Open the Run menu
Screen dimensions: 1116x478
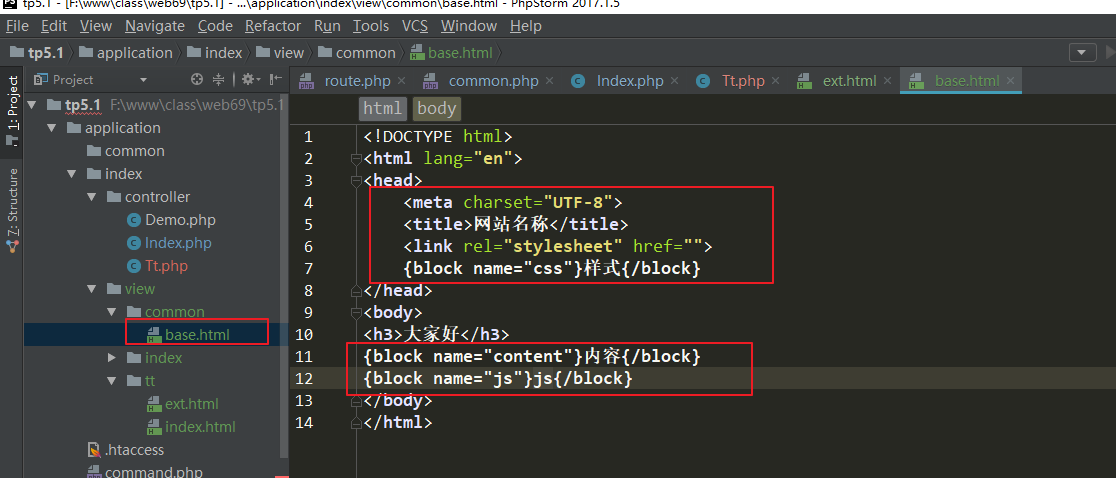tap(327, 26)
